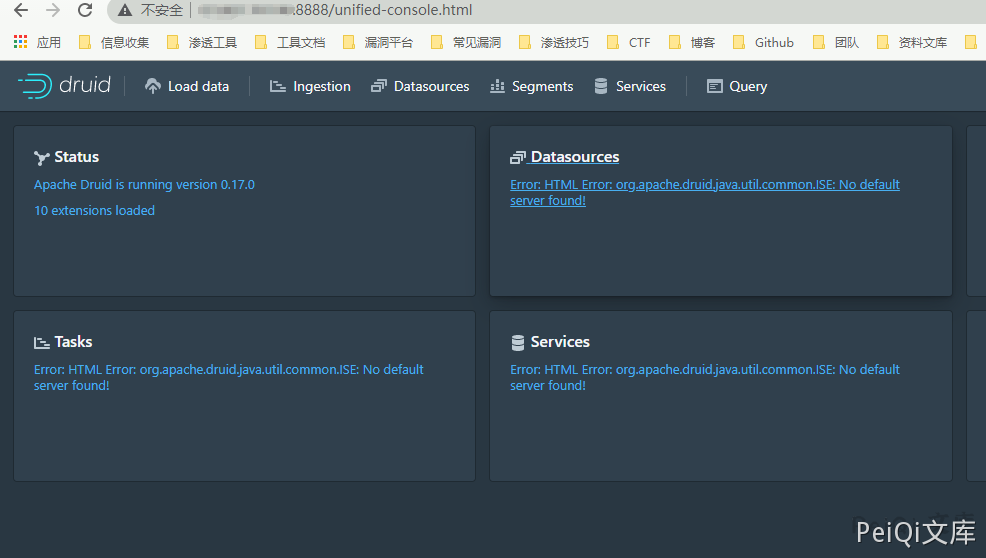986x558 pixels.
Task: Open Datasources in the top navigation
Action: (420, 87)
